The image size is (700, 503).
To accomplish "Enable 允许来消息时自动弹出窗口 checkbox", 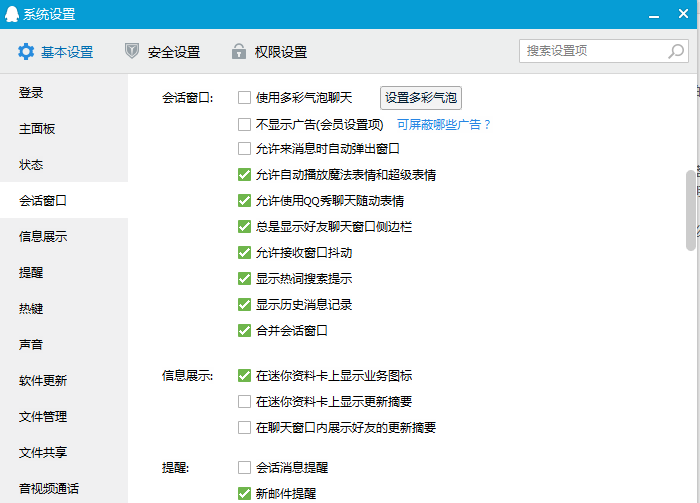I will point(244,149).
